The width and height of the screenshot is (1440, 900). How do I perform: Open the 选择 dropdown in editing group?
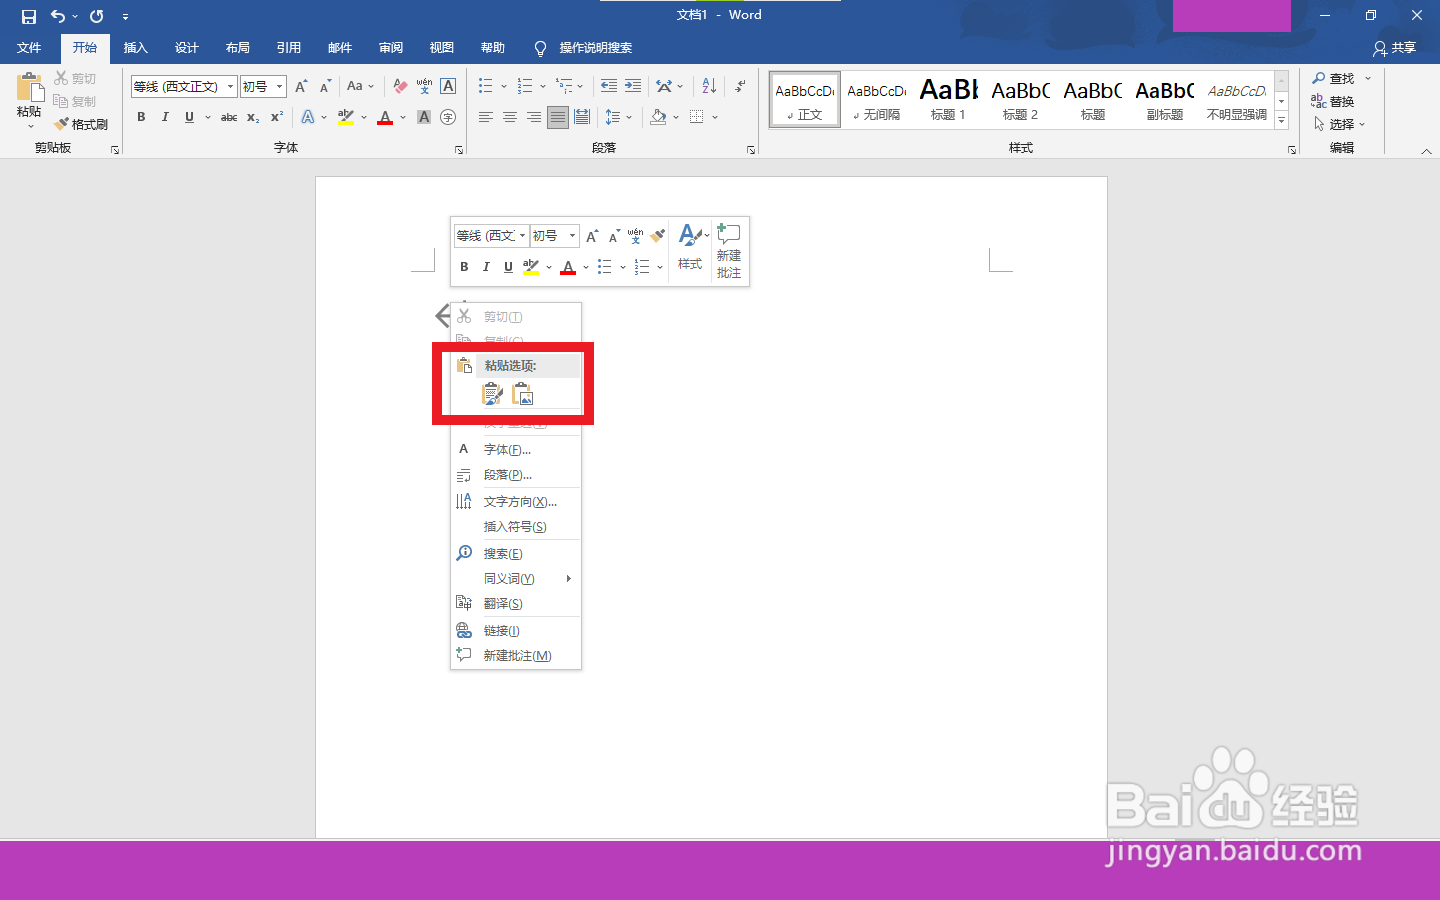[1340, 124]
